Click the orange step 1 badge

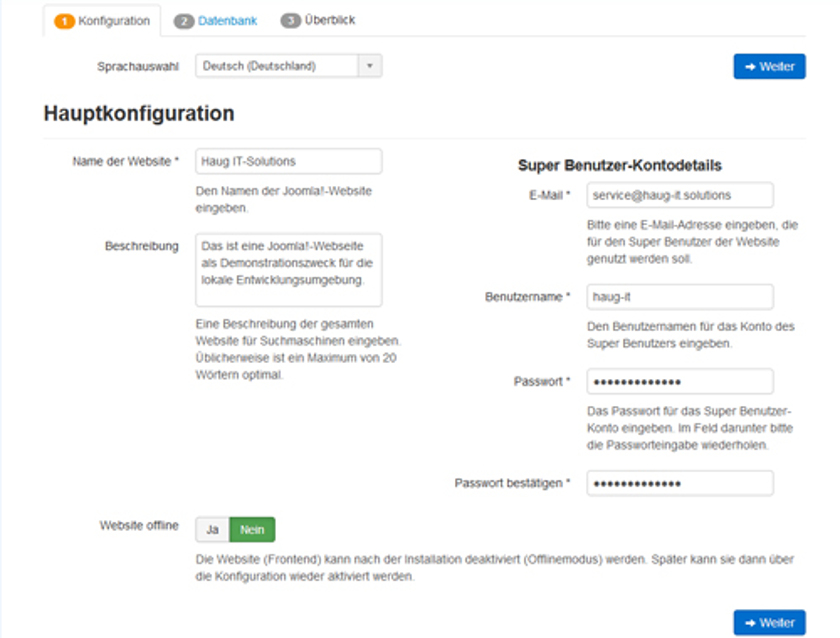point(64,21)
